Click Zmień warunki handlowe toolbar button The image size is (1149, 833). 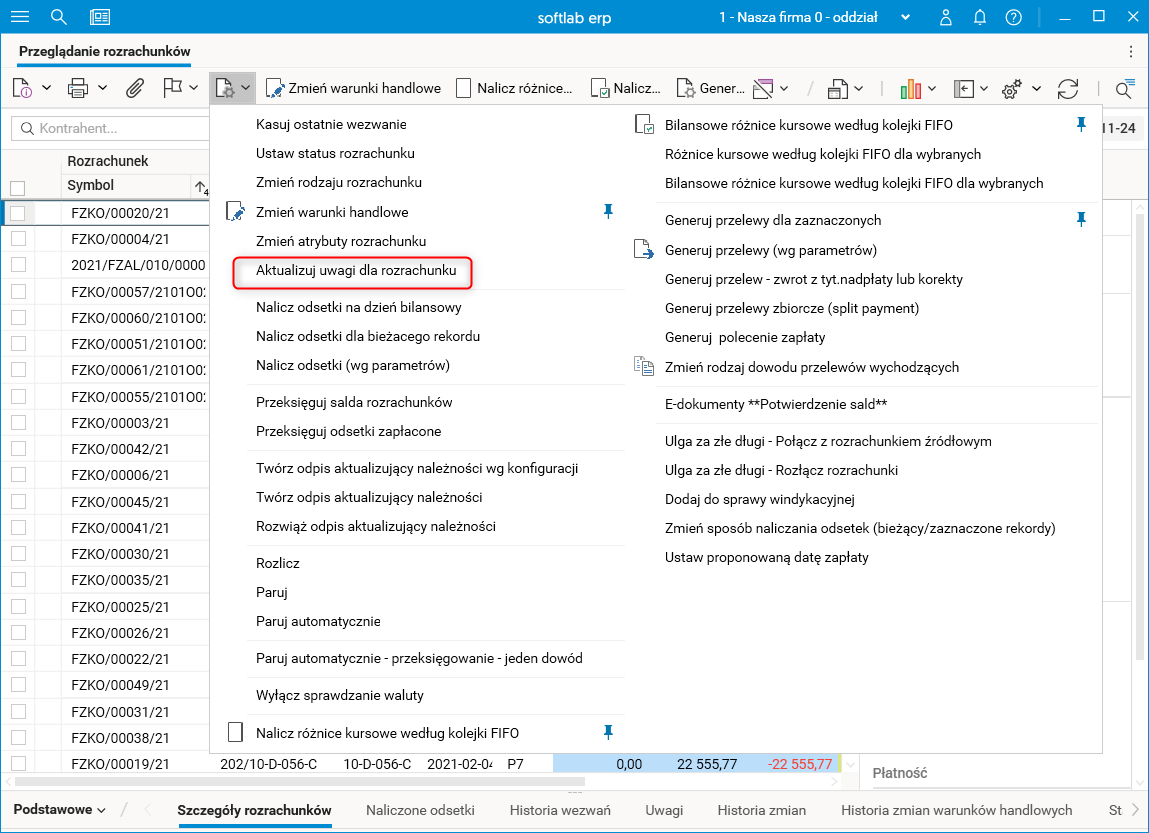click(353, 89)
